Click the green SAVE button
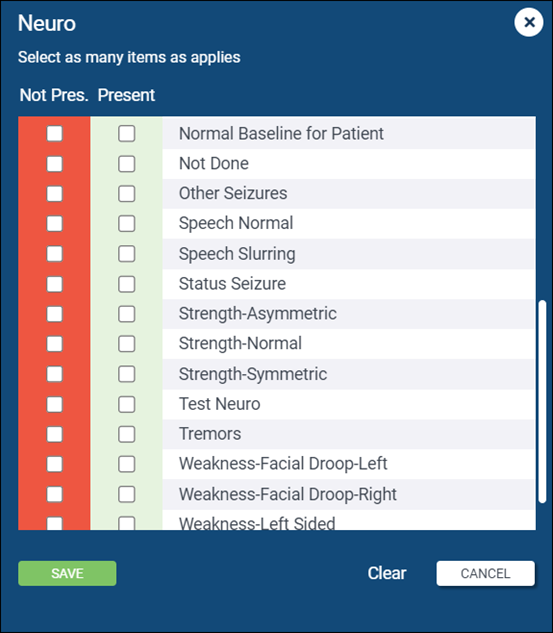The width and height of the screenshot is (553, 633). pyautogui.click(x=67, y=573)
